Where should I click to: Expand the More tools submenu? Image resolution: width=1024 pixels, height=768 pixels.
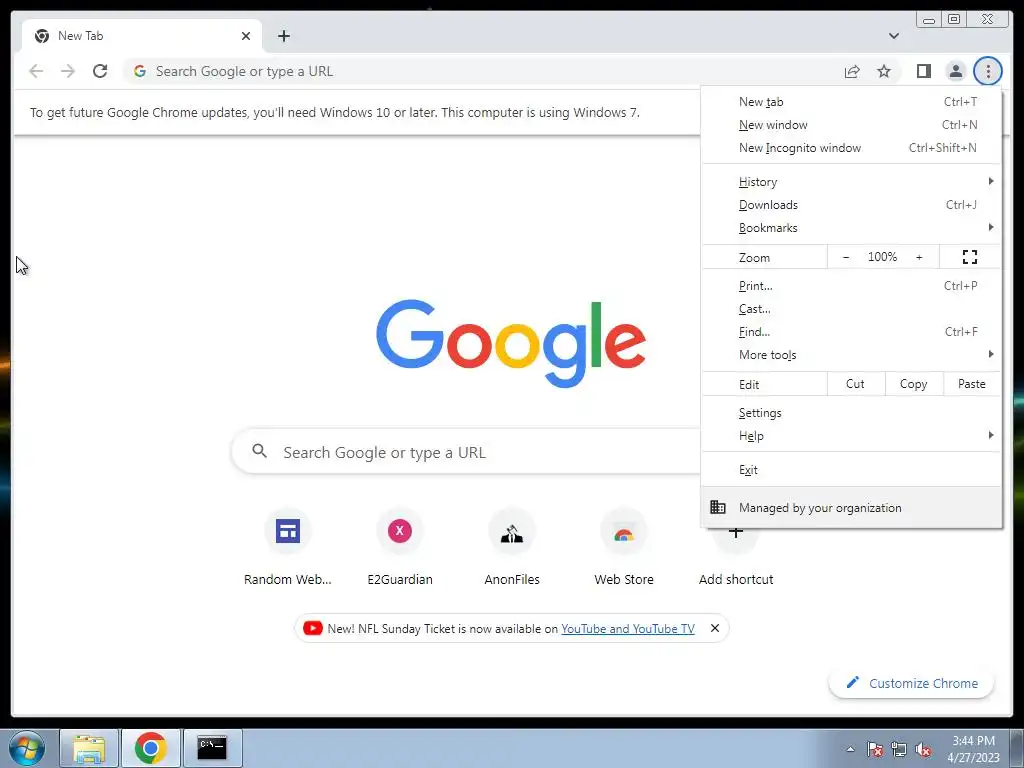point(851,355)
